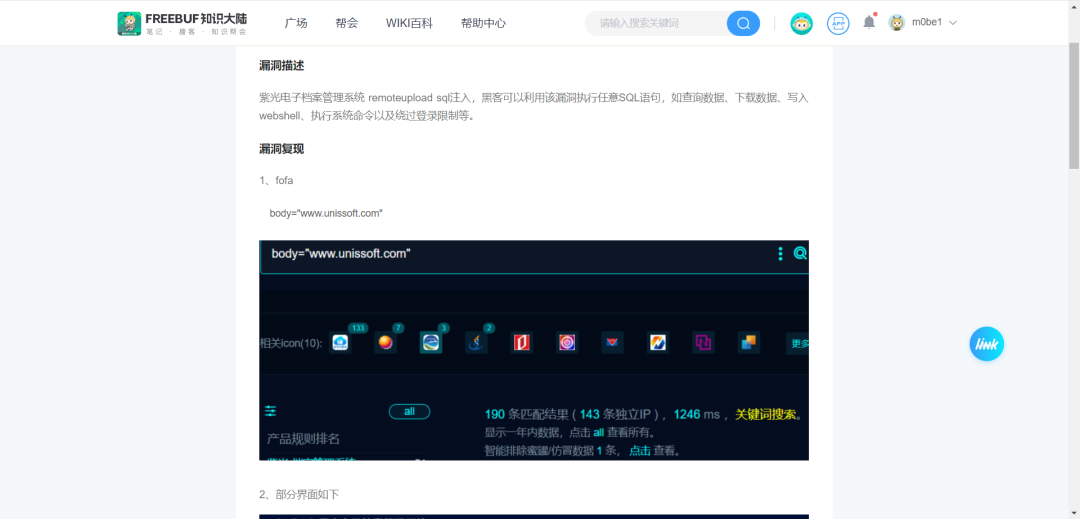Click the 产品规则排名 heading
The width and height of the screenshot is (1080, 519).
(x=304, y=438)
